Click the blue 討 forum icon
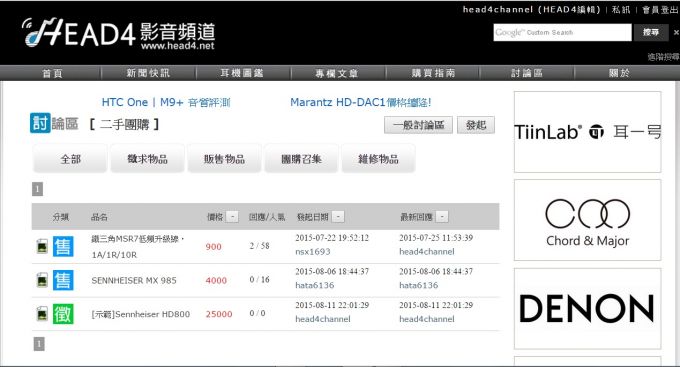The width and height of the screenshot is (680, 367). [x=40, y=123]
